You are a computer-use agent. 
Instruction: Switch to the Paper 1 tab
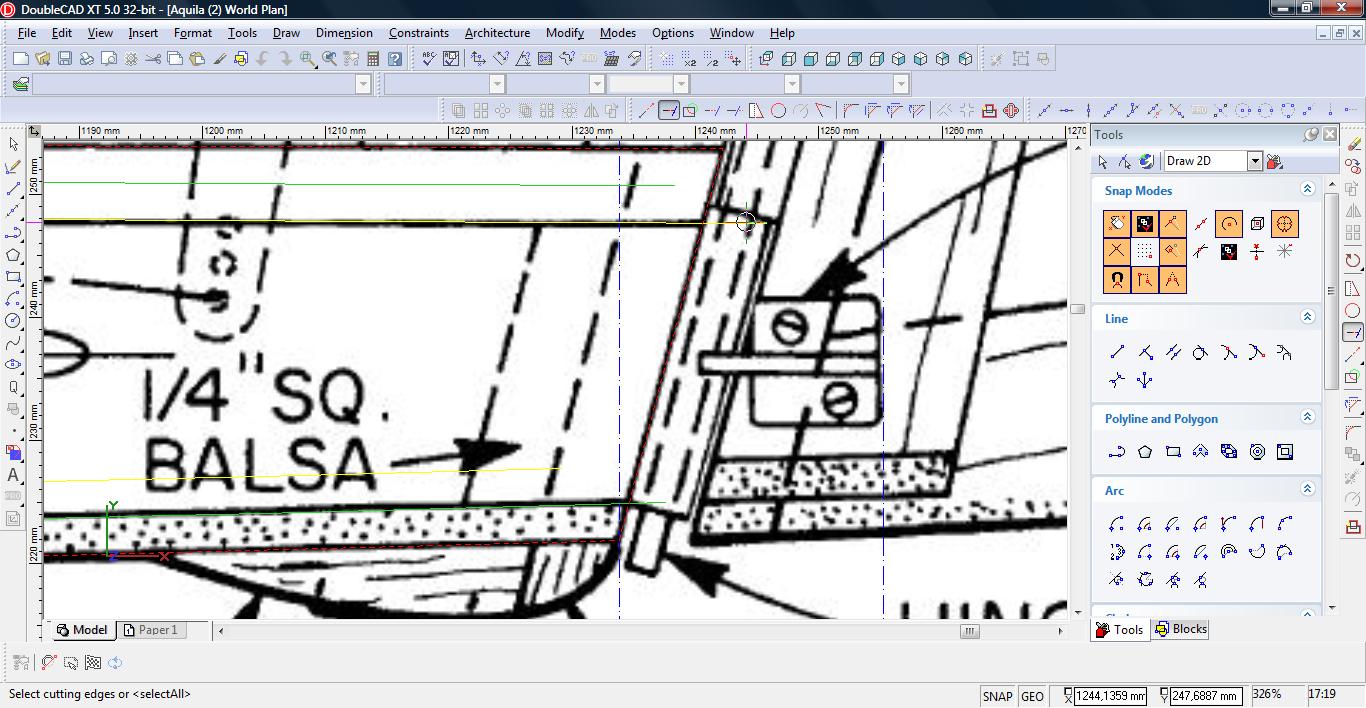pyautogui.click(x=151, y=630)
